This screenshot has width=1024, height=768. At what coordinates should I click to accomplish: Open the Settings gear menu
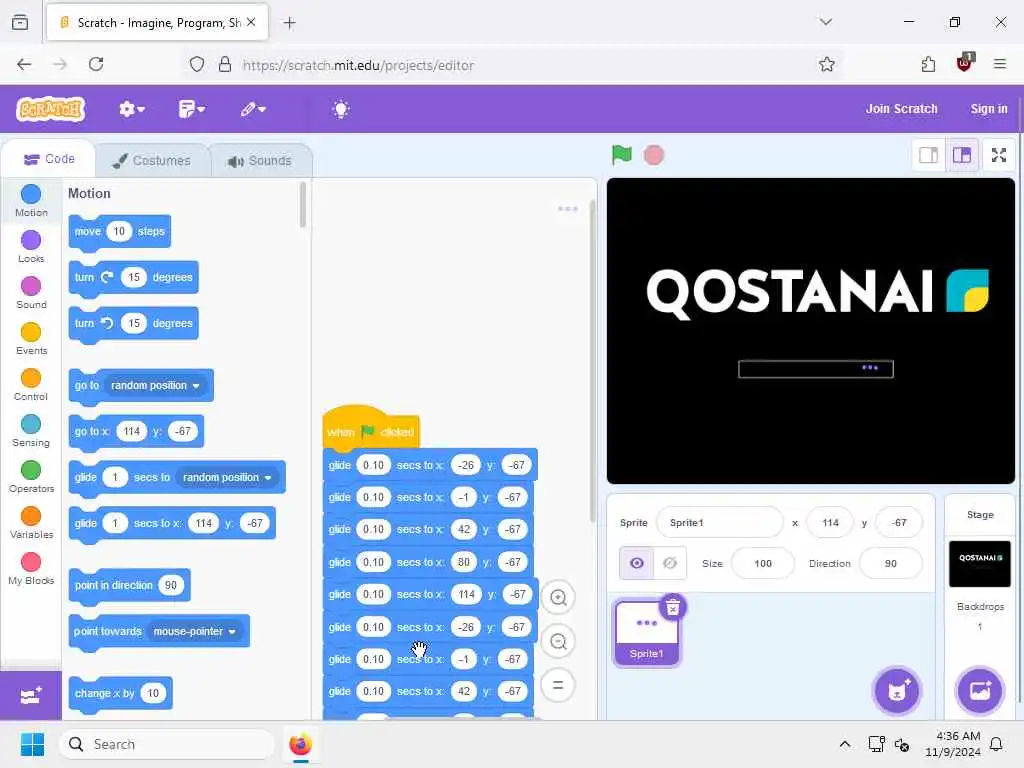pos(131,109)
